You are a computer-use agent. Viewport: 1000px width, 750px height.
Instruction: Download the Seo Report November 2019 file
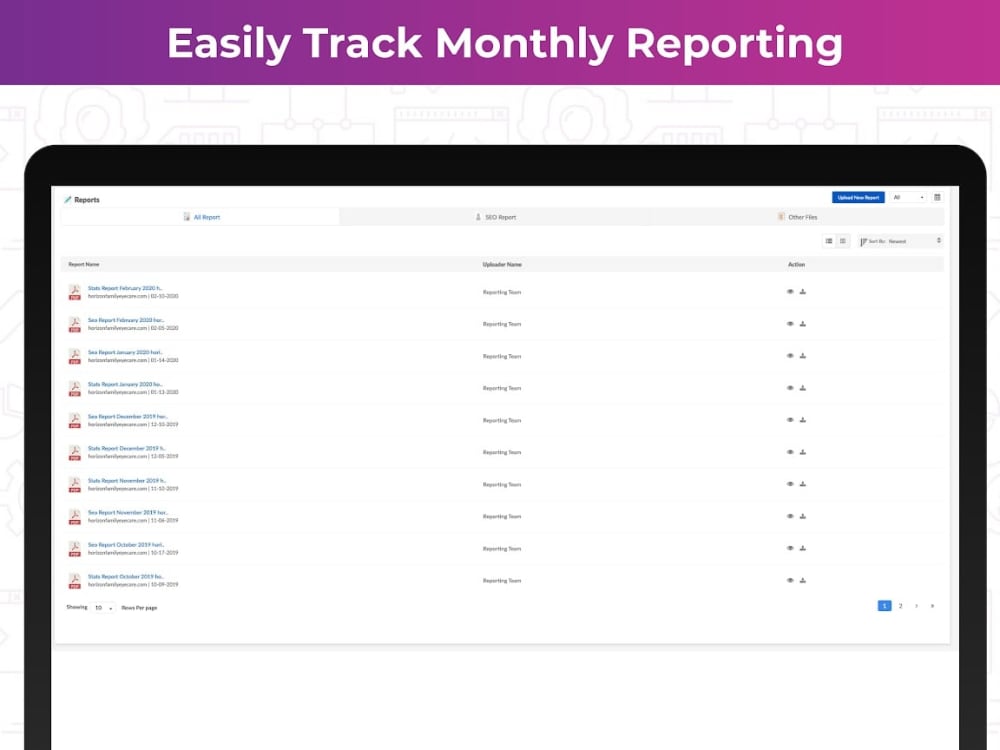pos(802,516)
